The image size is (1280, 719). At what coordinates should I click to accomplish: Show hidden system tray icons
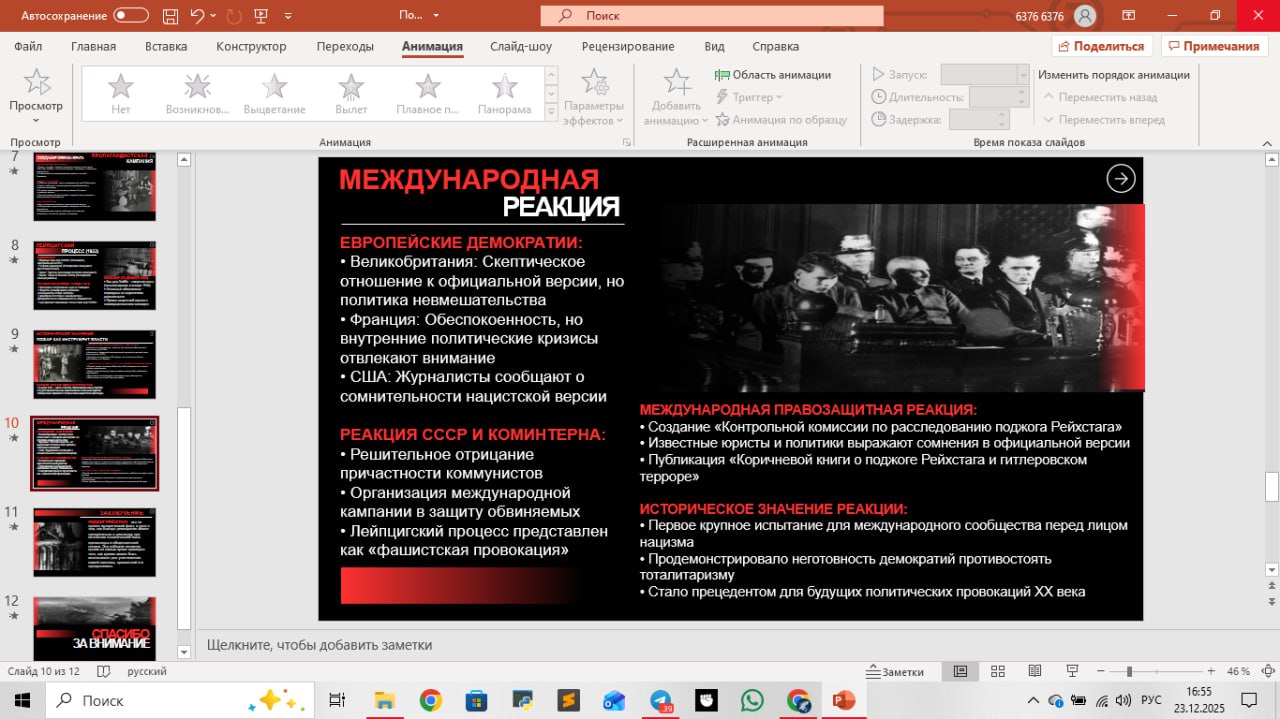(1034, 700)
